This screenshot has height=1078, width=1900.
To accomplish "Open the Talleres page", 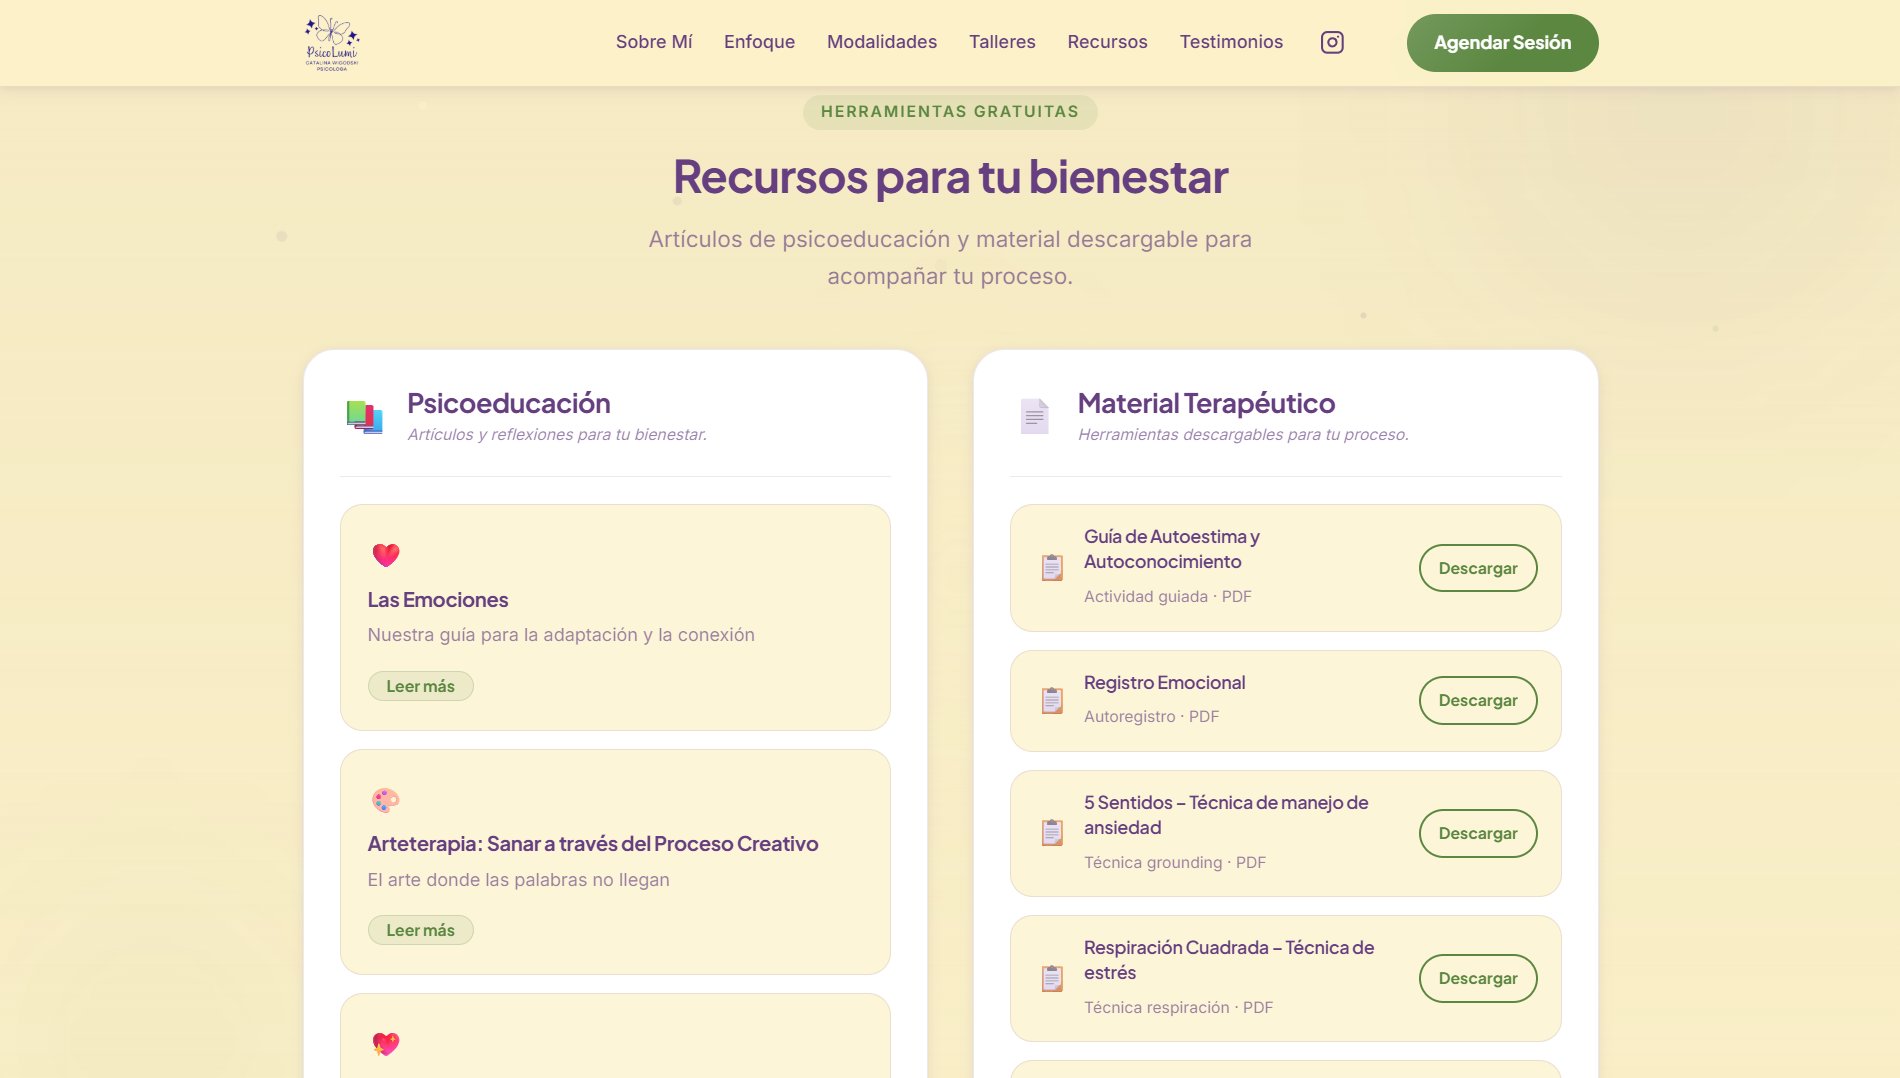I will (x=1002, y=42).
